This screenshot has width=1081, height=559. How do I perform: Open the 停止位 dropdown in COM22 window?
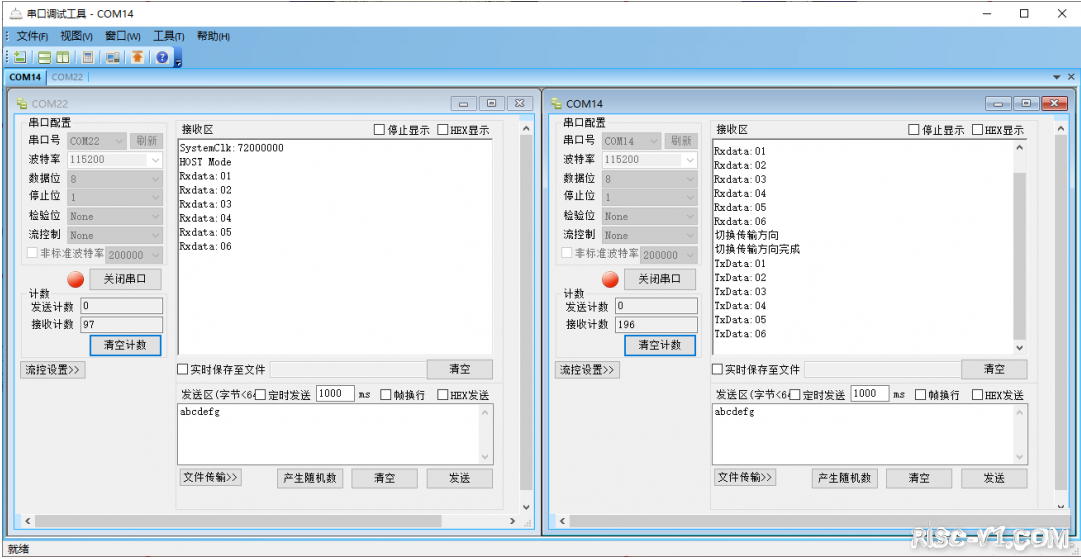(115, 197)
